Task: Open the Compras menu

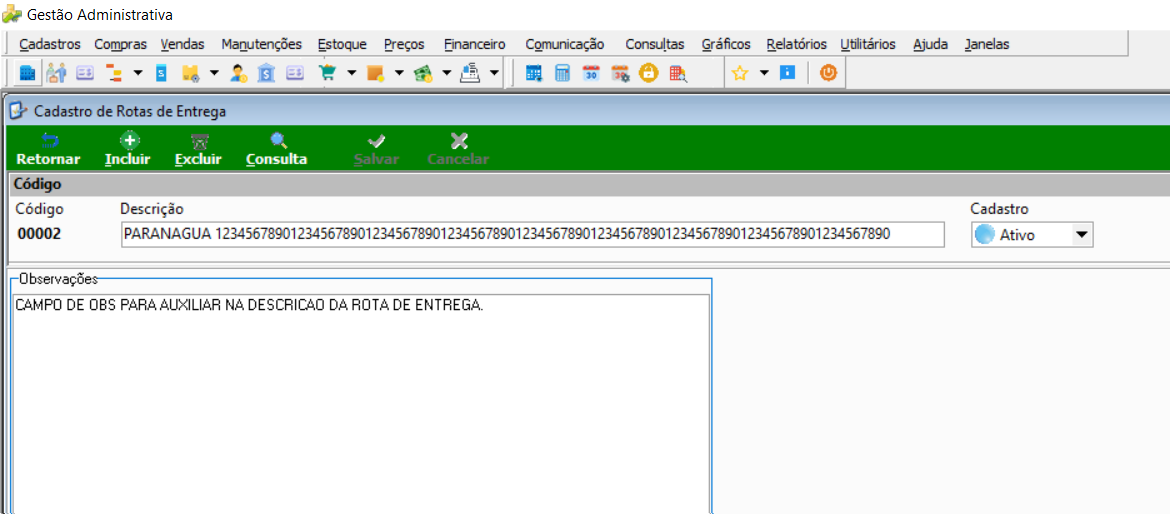Action: click(121, 44)
